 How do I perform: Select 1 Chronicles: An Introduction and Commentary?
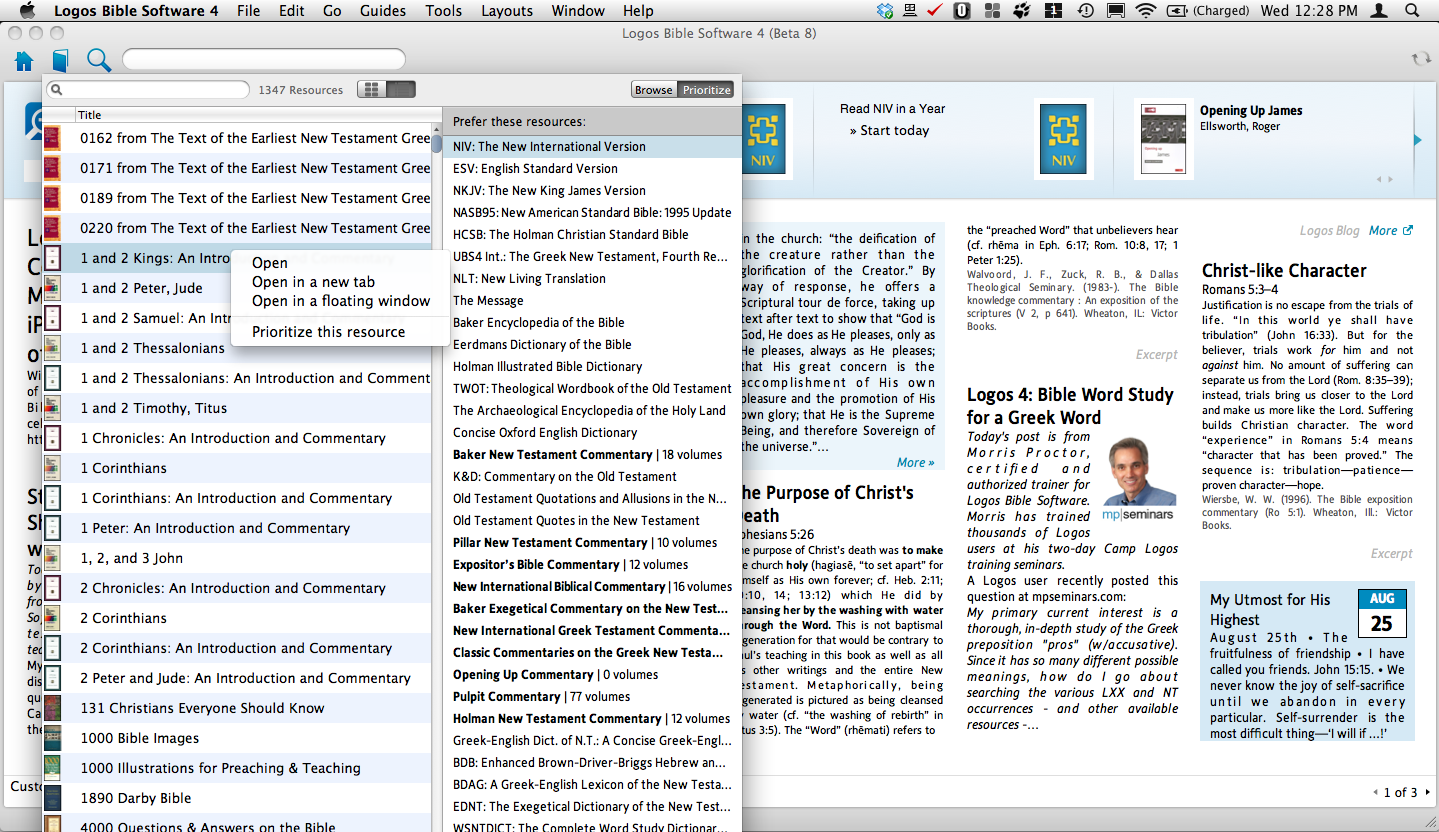[237, 438]
